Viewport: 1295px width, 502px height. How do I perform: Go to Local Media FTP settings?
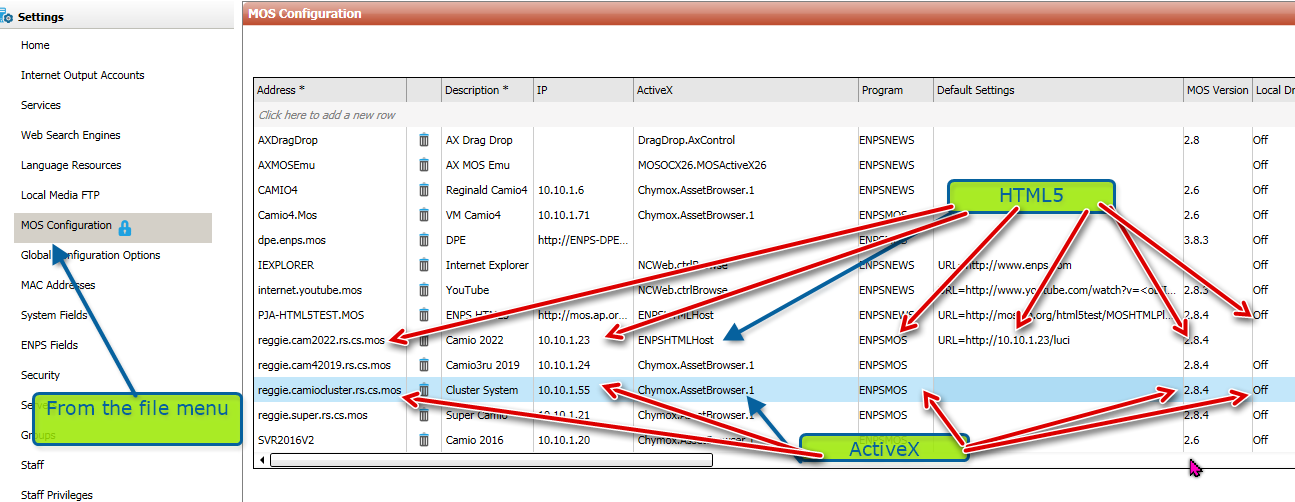(x=60, y=195)
